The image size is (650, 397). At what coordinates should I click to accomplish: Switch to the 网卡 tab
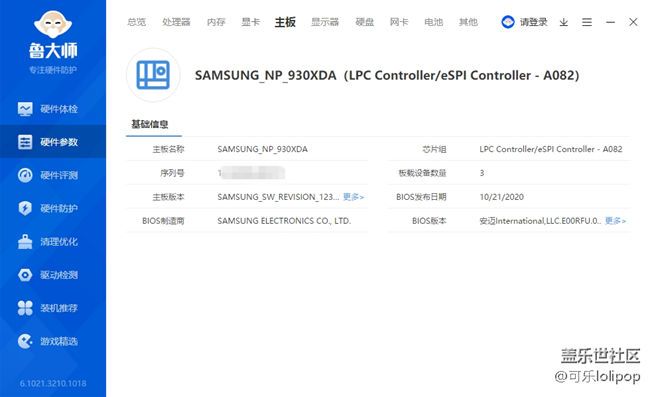pos(399,22)
